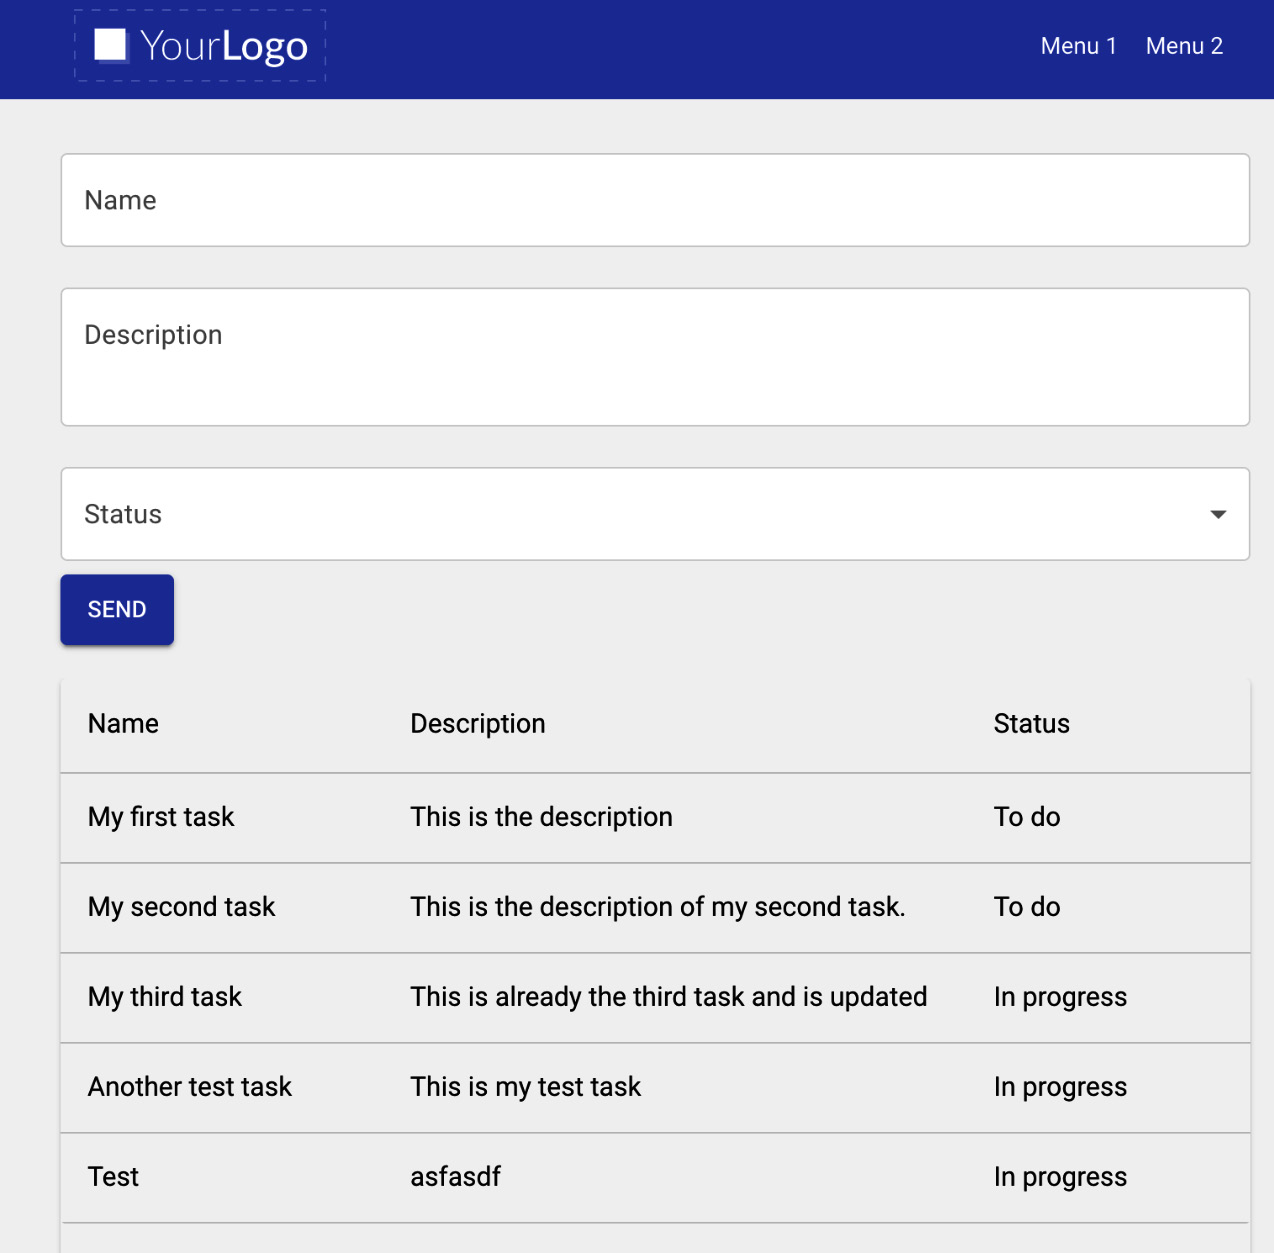
Task: Click 'To do' status of My second task
Action: click(x=1027, y=907)
